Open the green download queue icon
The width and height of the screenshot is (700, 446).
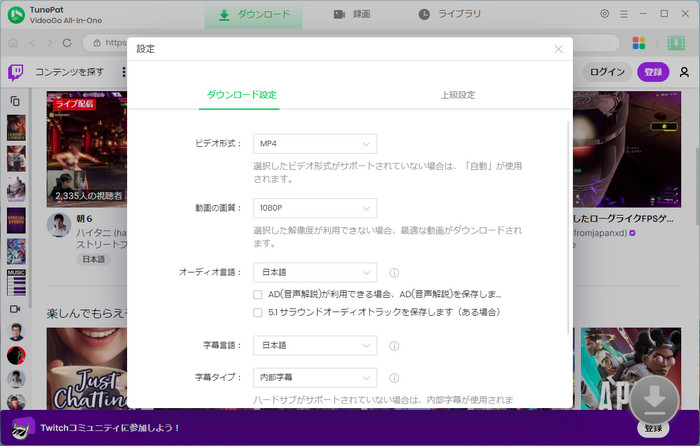point(676,43)
